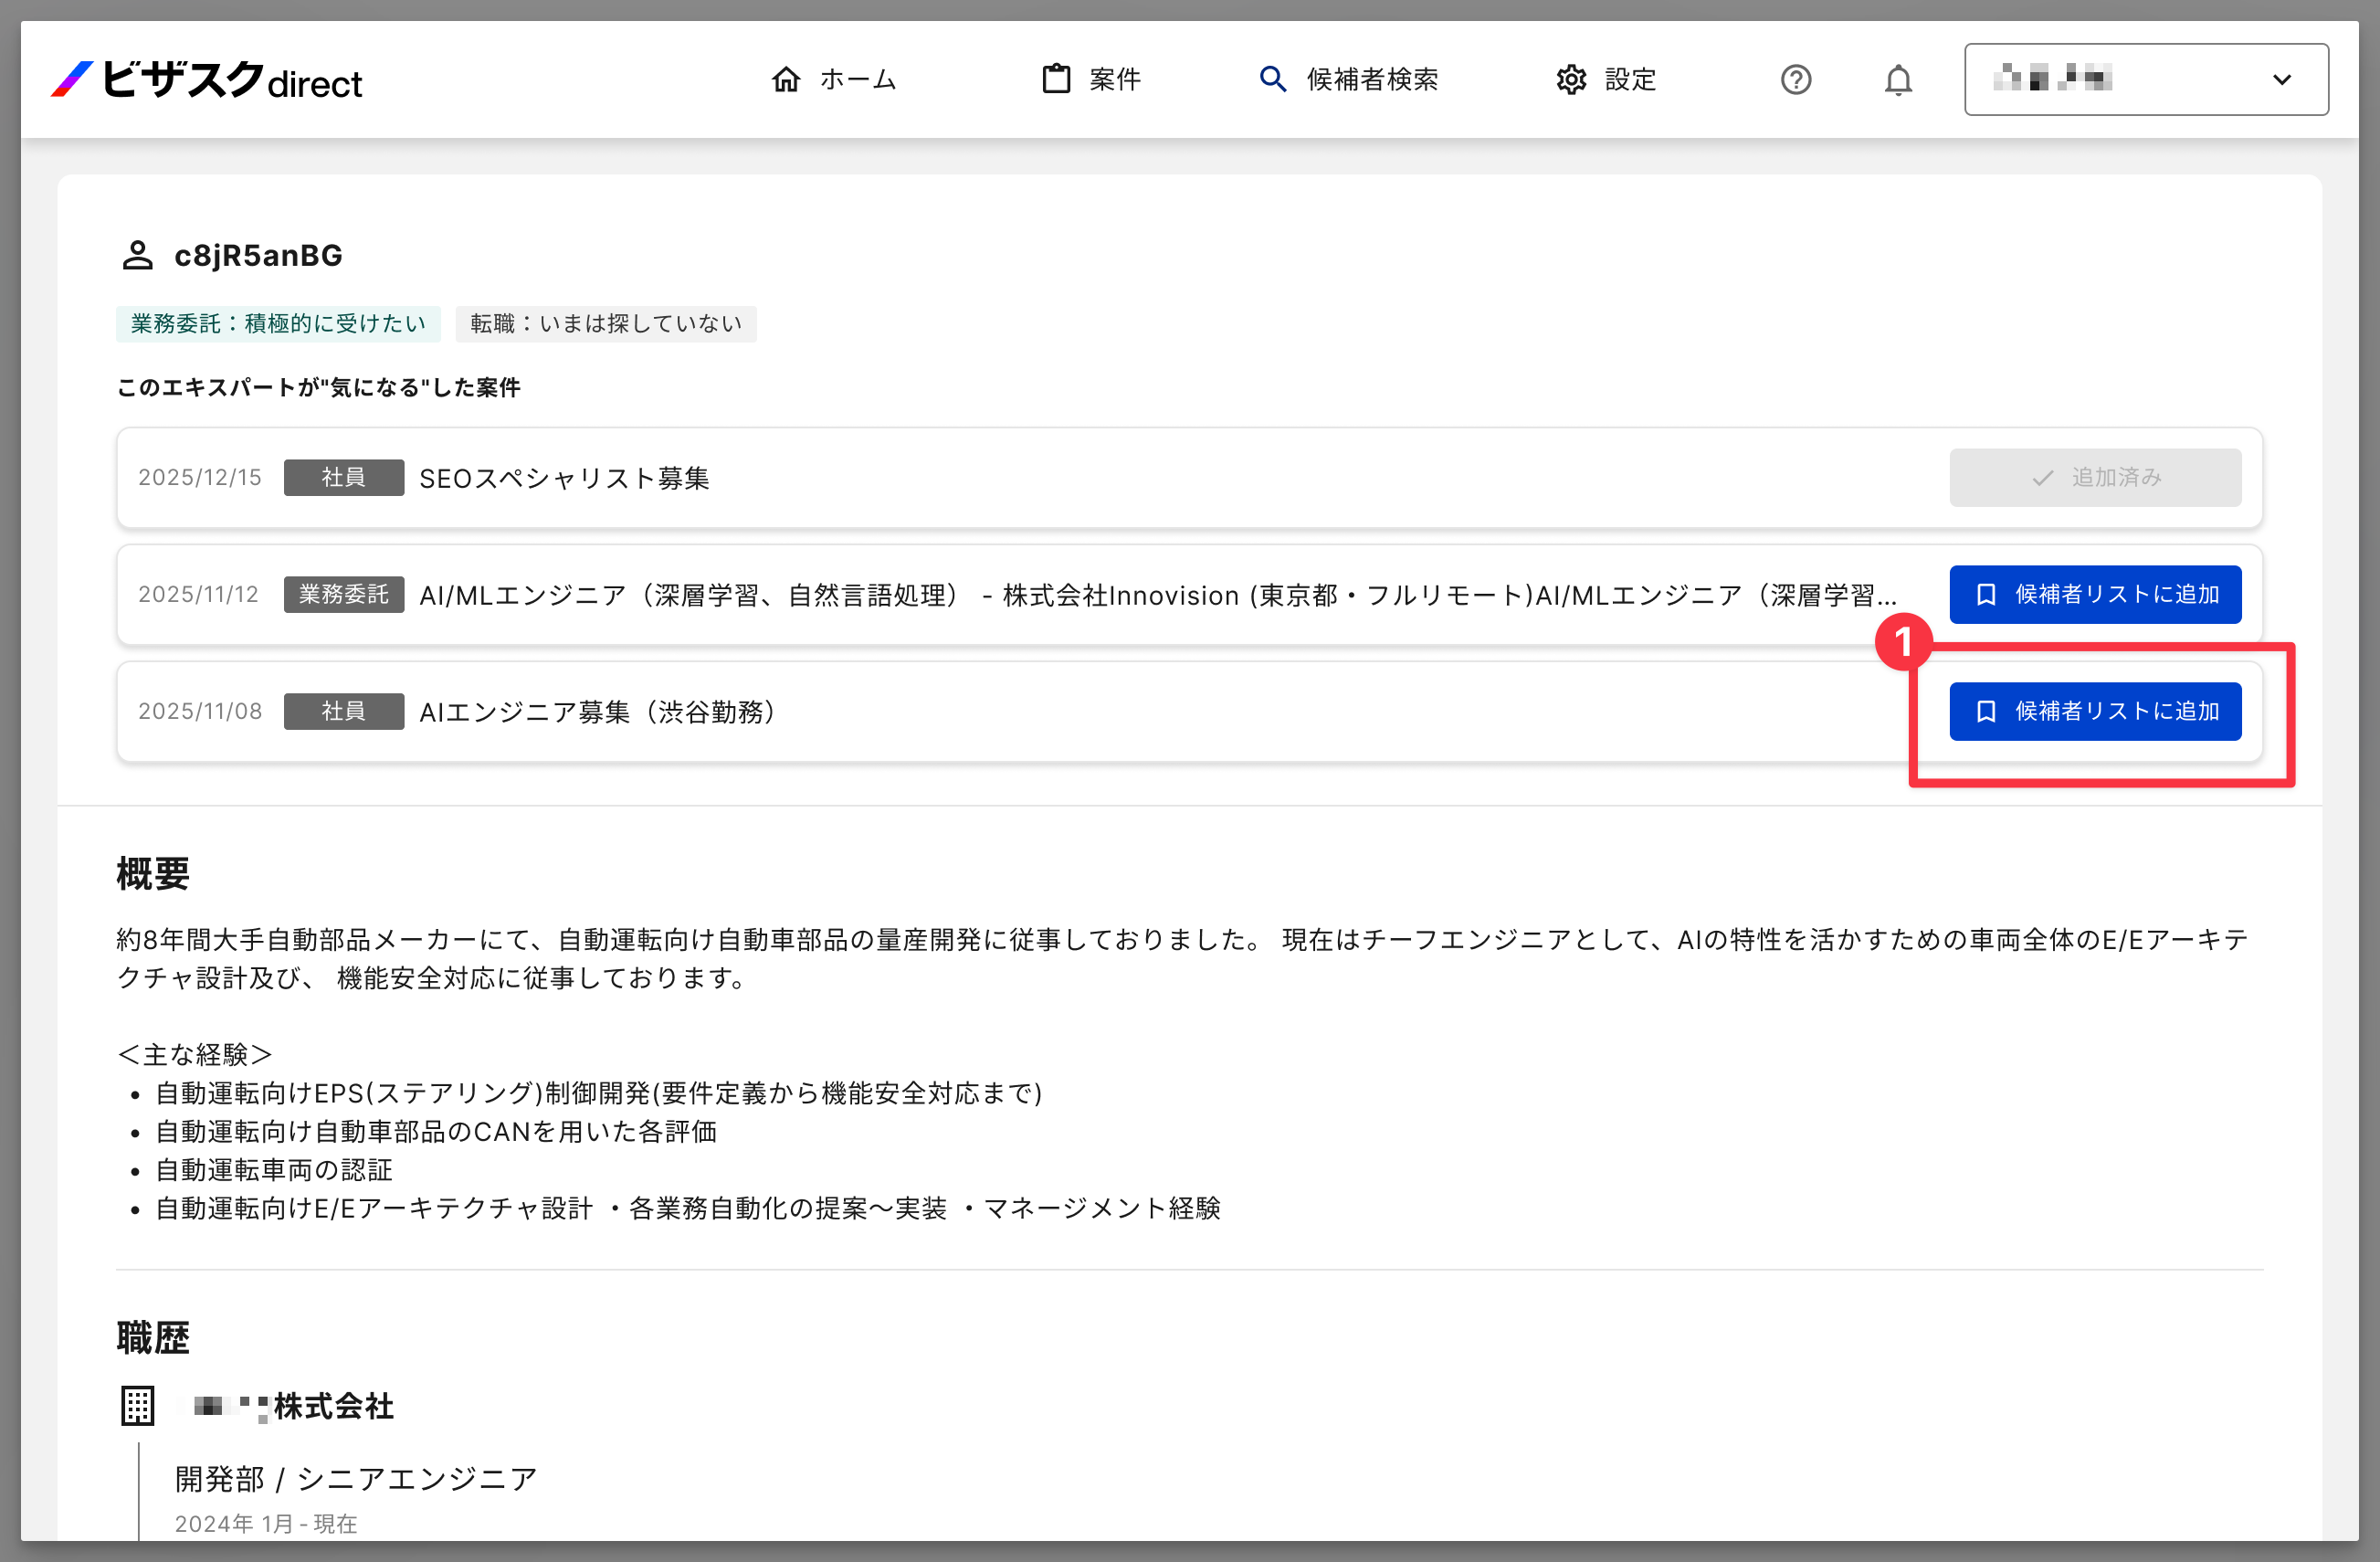Click bullet about CANを用いた各評価
The width and height of the screenshot is (2380, 1562).
pos(436,1131)
